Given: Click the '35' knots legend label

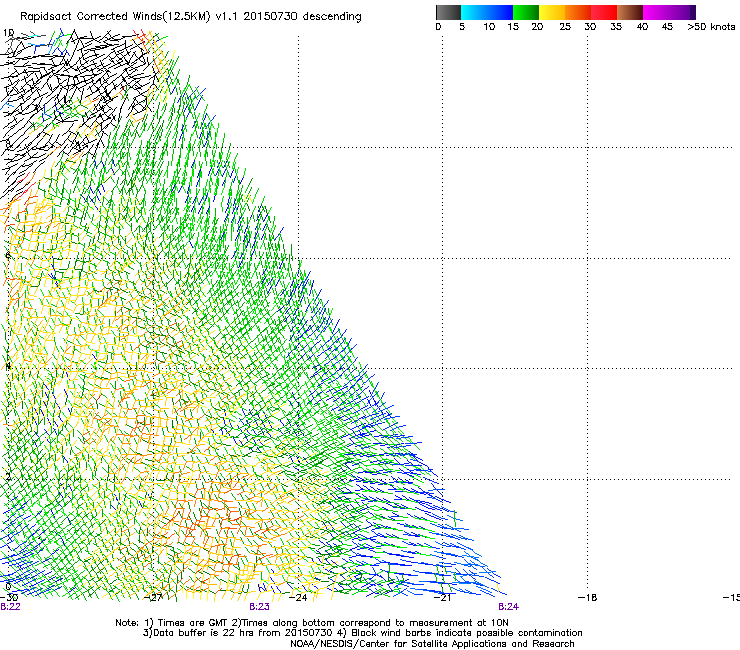Looking at the screenshot, I should point(616,26).
